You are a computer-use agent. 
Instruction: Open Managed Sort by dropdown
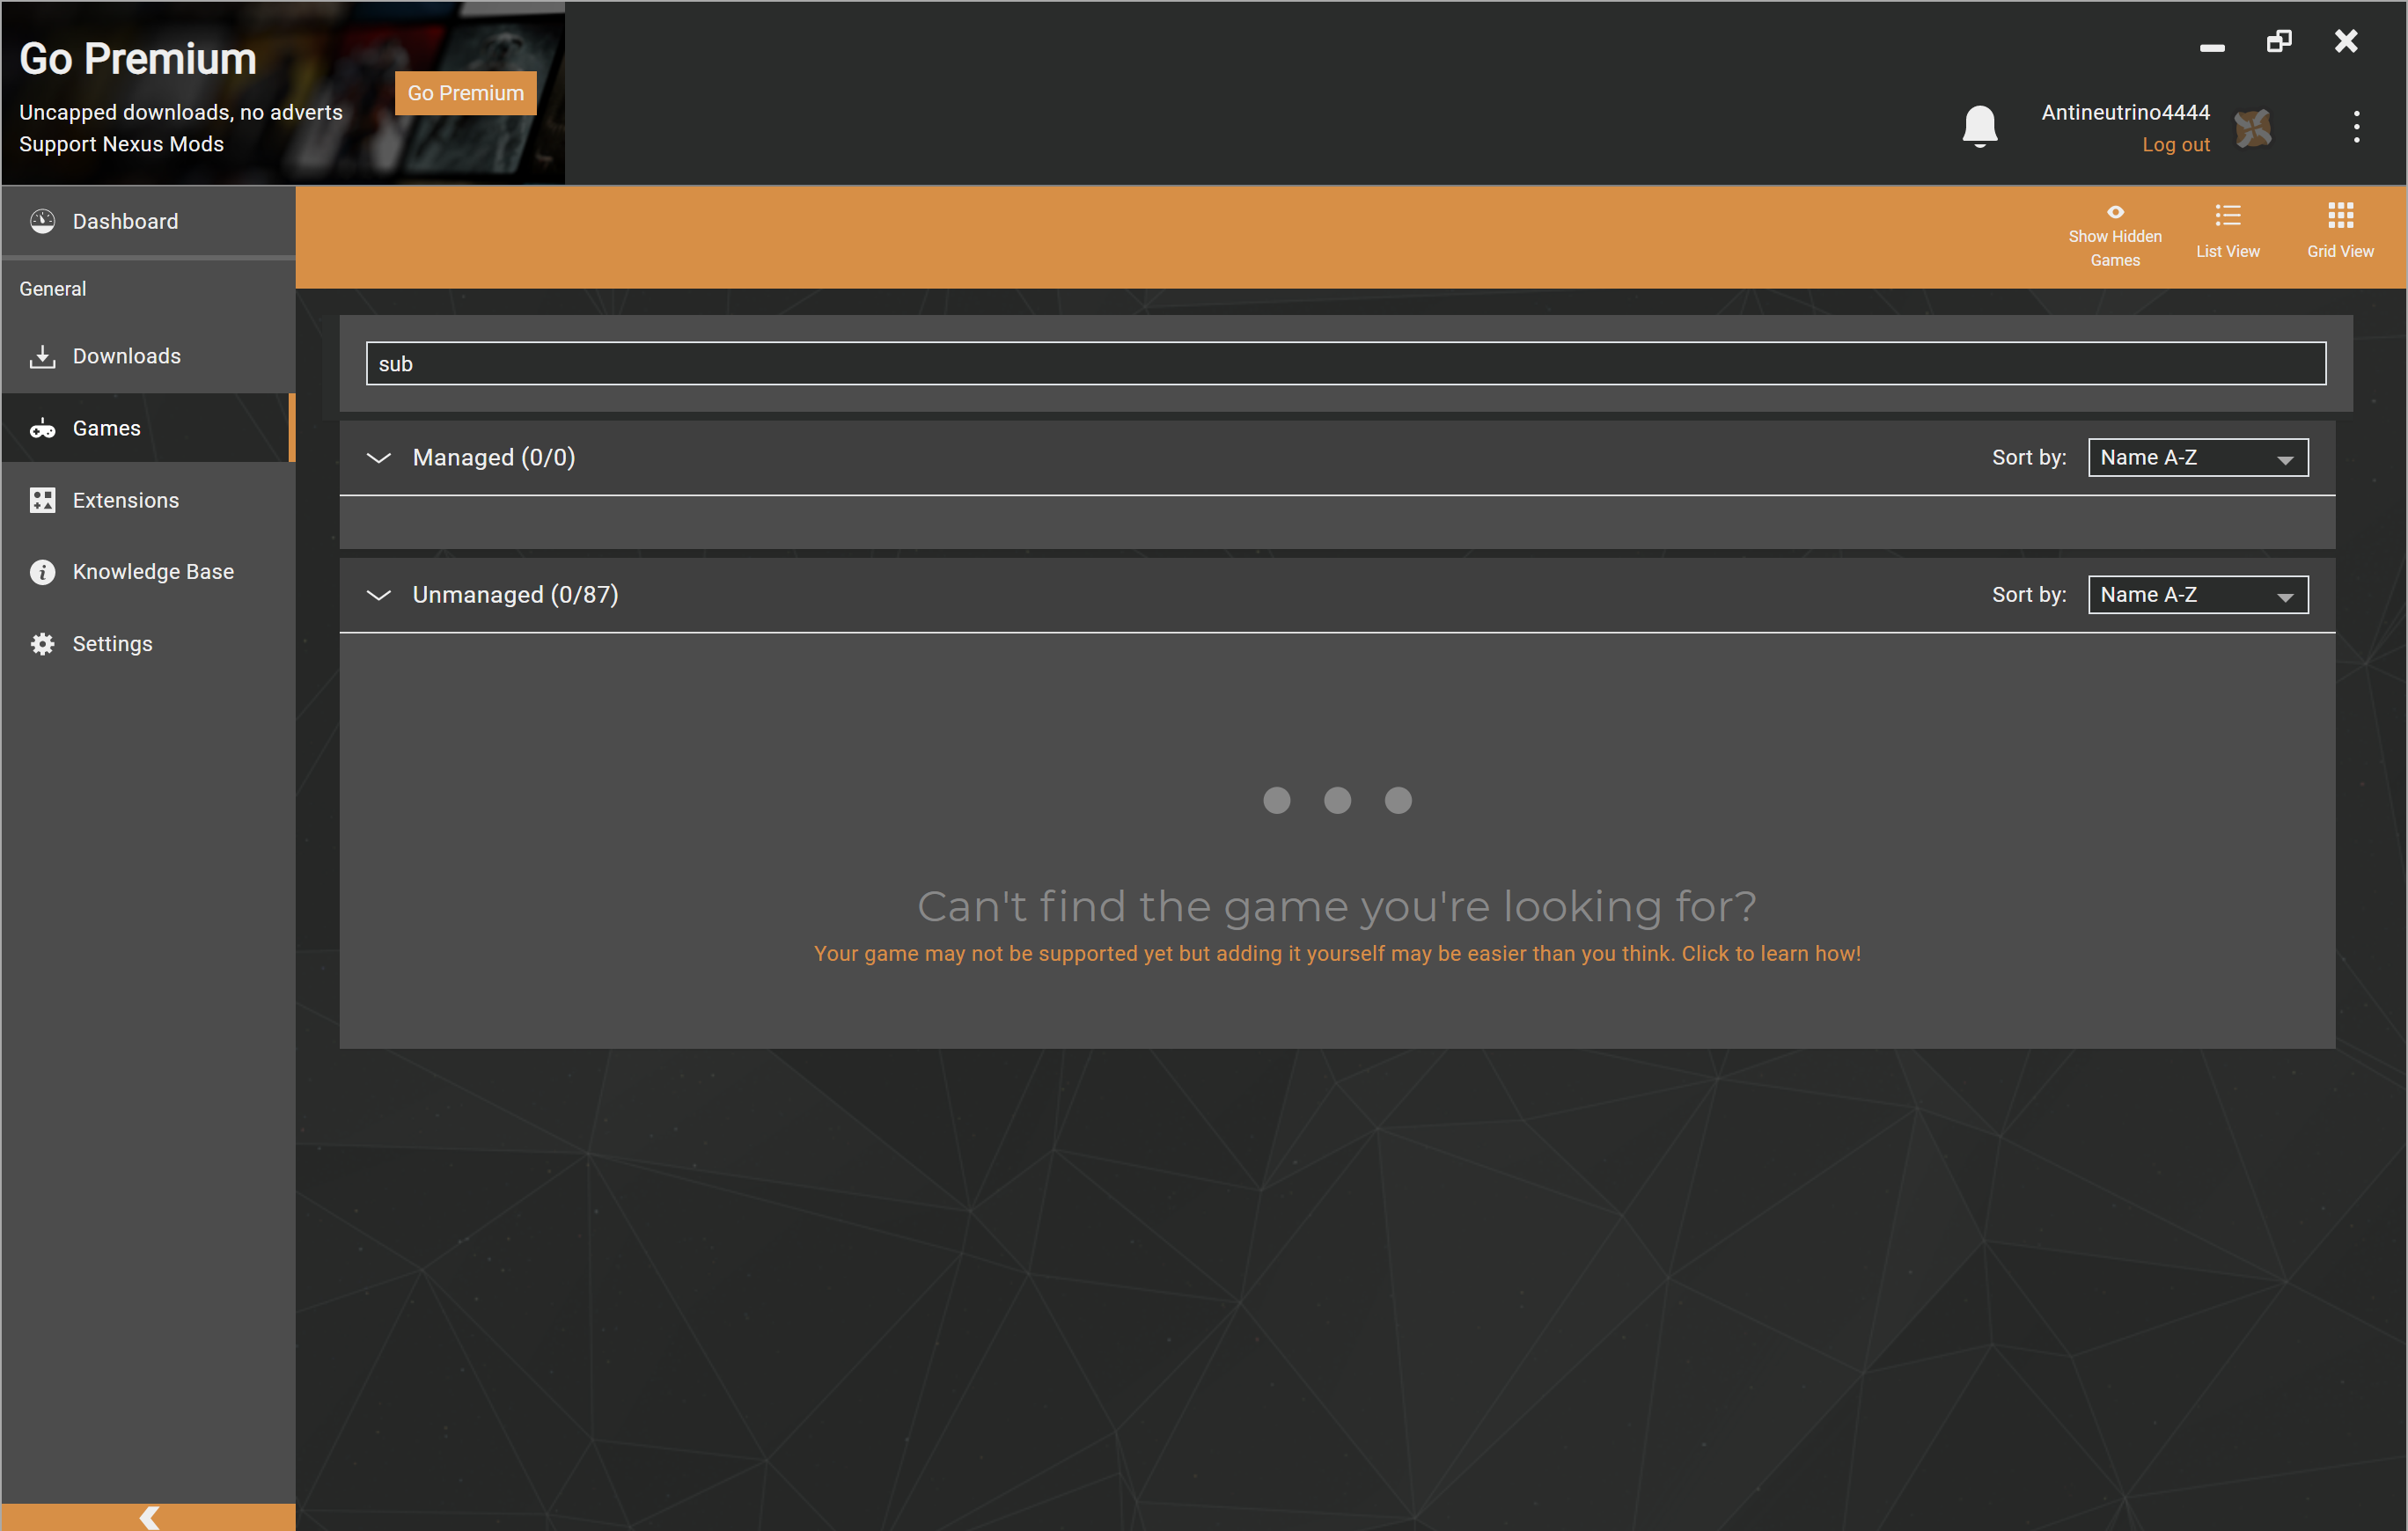(x=2197, y=458)
